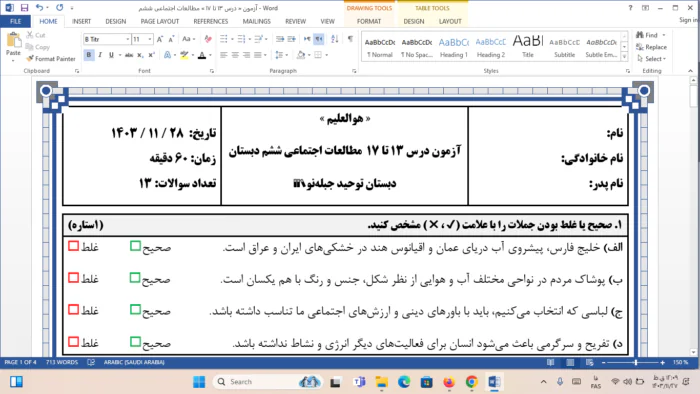Apply strikethrough abc formatting
Screen dimensions: 700x394
pyautogui.click(x=129, y=55)
